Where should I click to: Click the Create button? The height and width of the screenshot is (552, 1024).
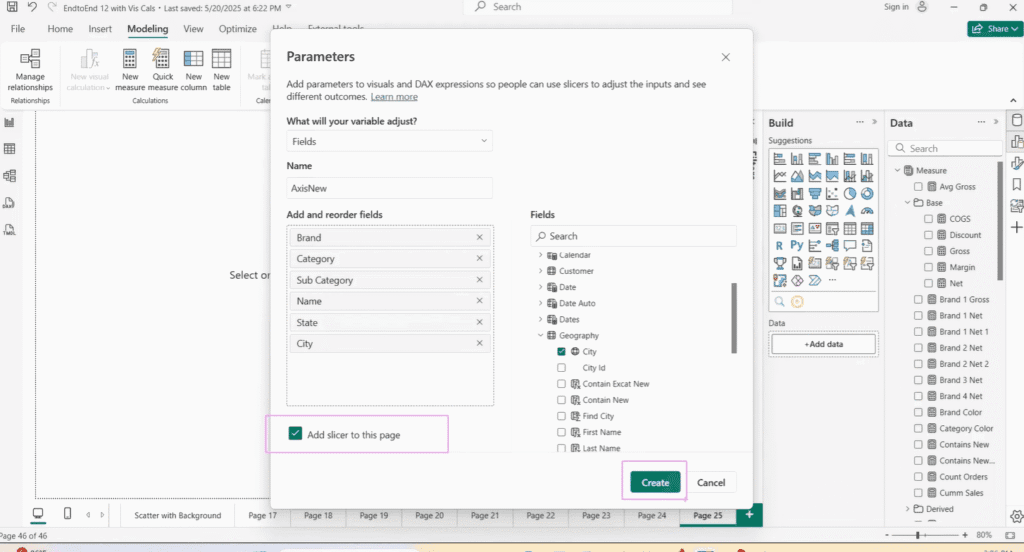[655, 483]
